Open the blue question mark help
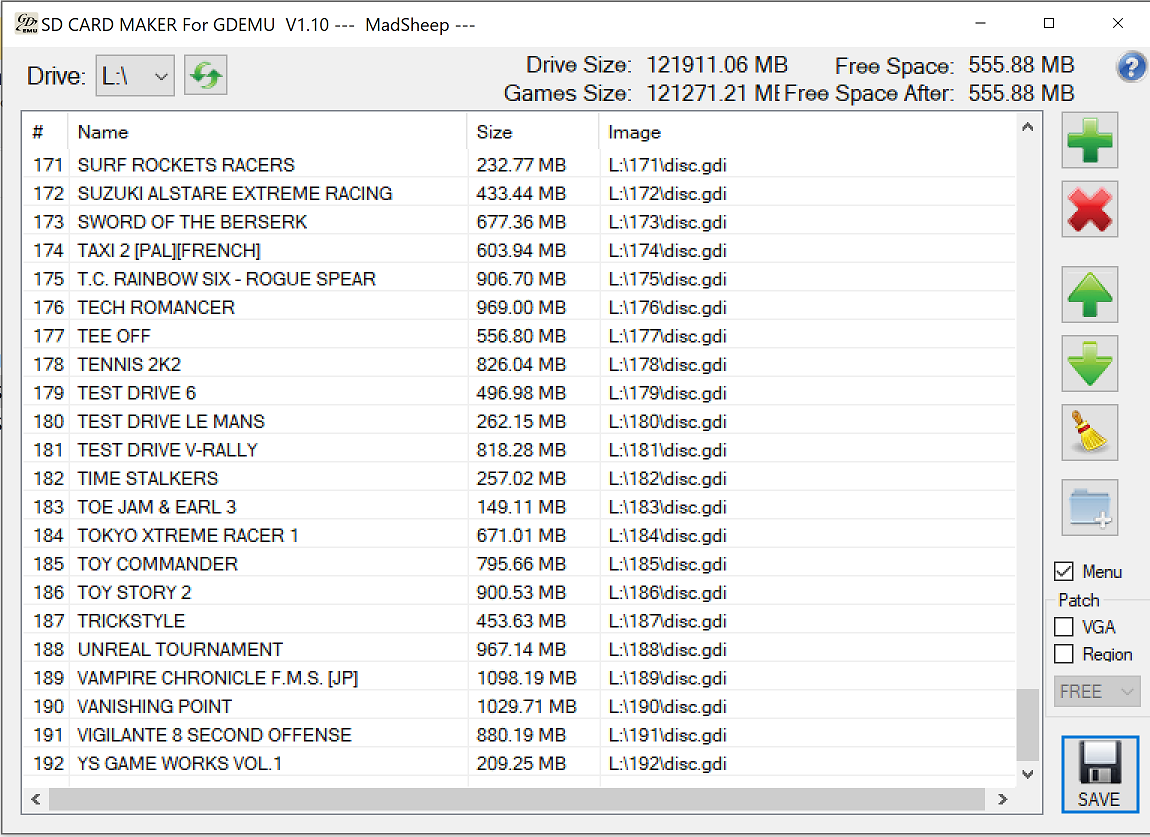The height and width of the screenshot is (837, 1150). 1132,67
